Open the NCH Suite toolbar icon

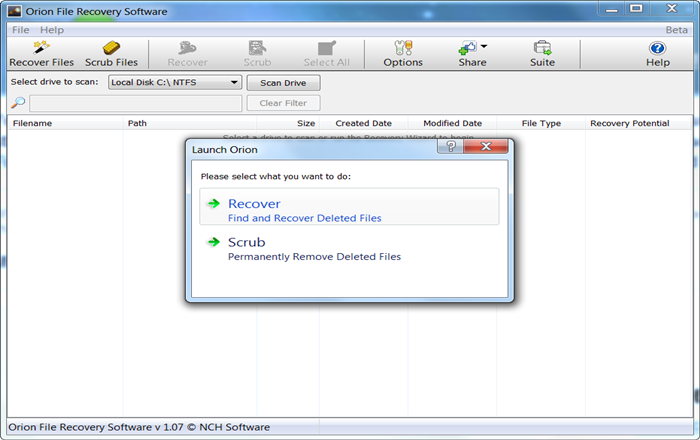click(x=542, y=54)
